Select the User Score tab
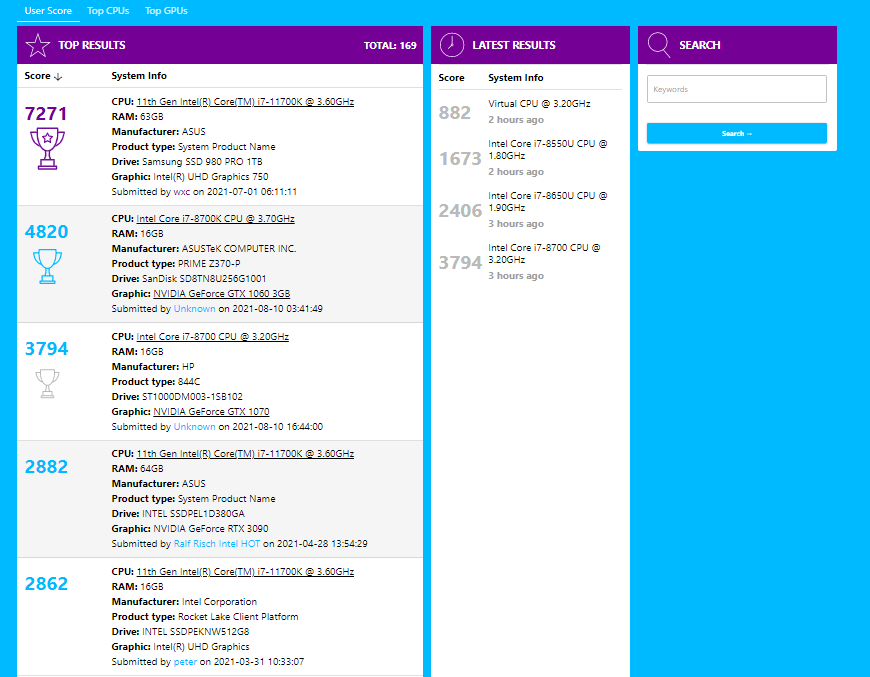Image resolution: width=870 pixels, height=677 pixels. (x=48, y=11)
